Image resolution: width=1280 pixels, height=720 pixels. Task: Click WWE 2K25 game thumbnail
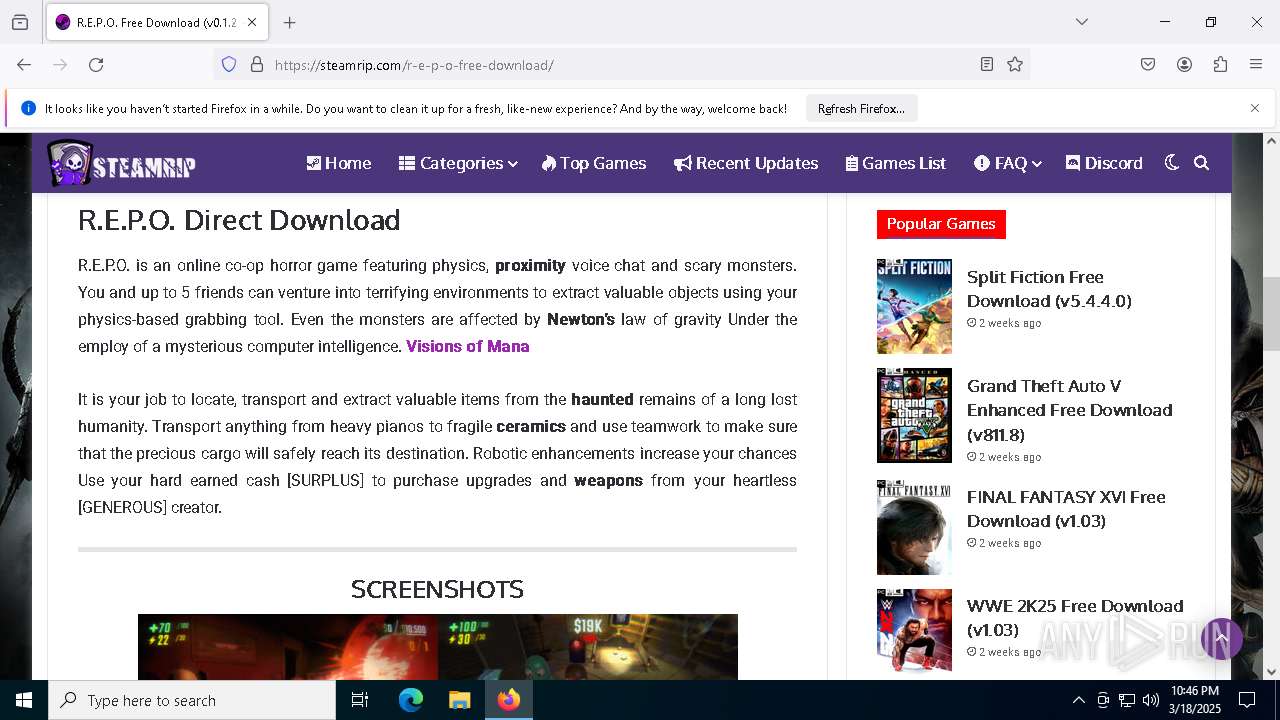(x=914, y=630)
